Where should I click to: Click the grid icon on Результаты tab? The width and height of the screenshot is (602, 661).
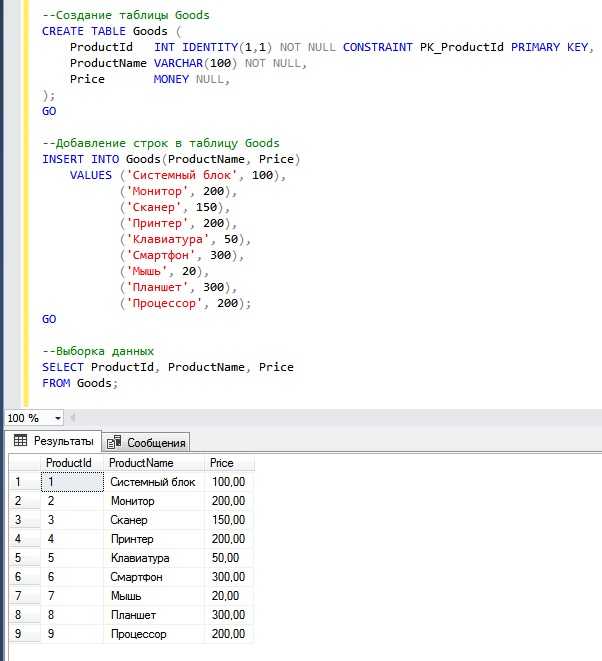coord(20,441)
